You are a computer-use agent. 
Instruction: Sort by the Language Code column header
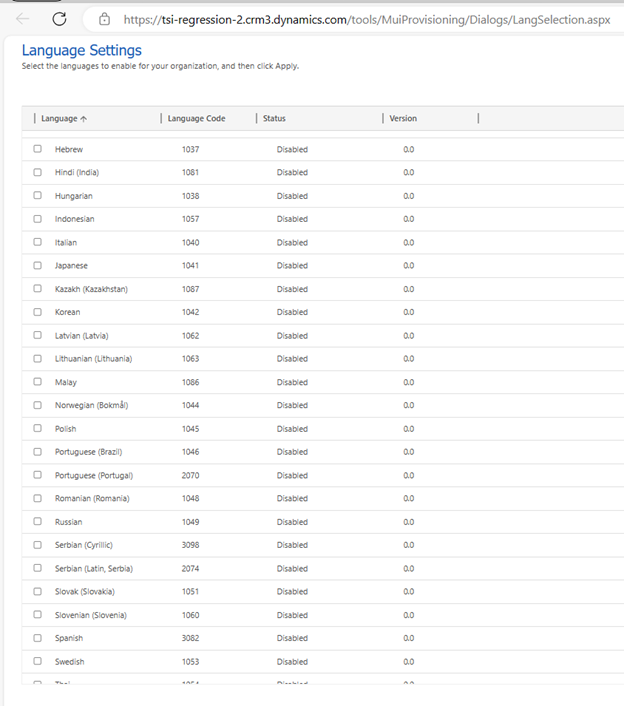(x=196, y=119)
